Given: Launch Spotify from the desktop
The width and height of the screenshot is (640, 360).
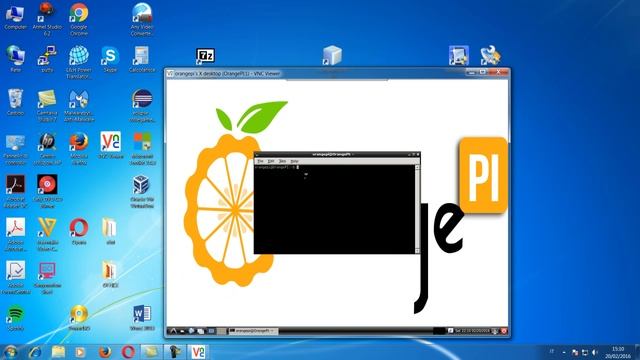Looking at the screenshot, I should point(15,318).
